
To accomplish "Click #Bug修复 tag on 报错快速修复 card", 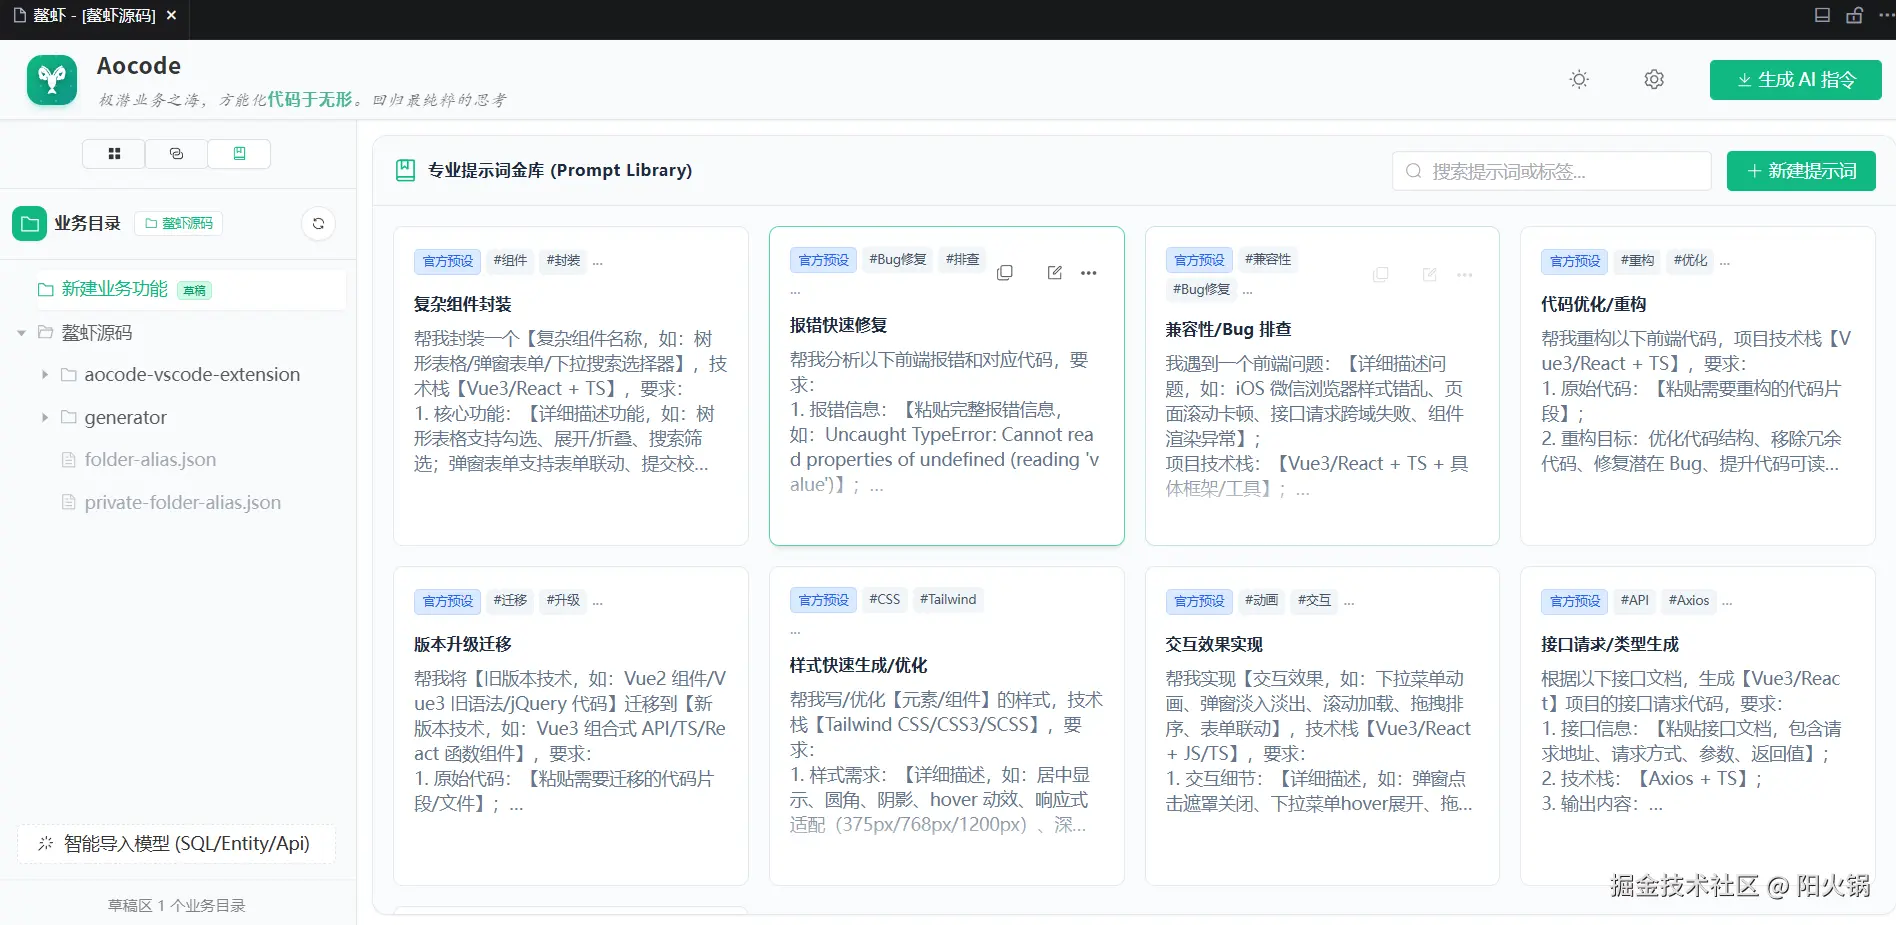I will [x=898, y=260].
